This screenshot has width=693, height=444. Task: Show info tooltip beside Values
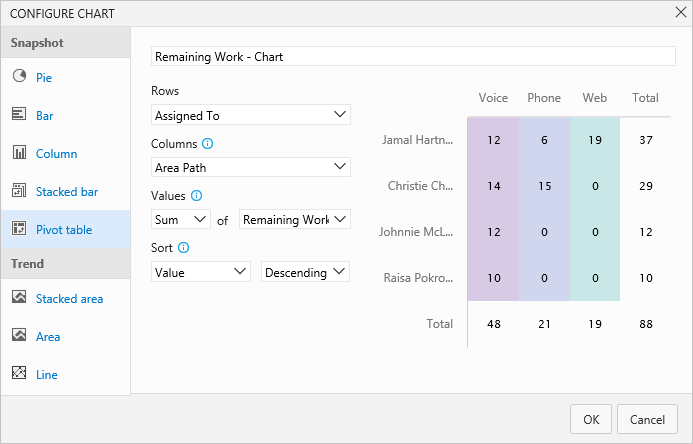point(197,195)
